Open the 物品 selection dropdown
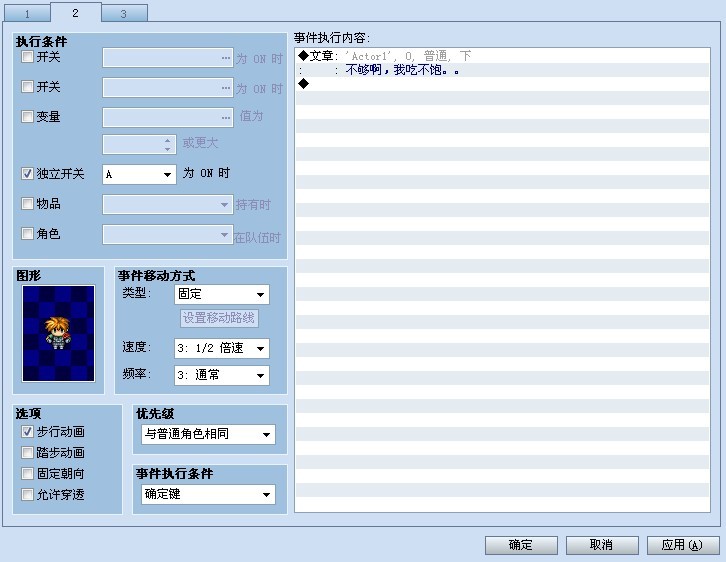This screenshot has height=562, width=726. (x=168, y=205)
